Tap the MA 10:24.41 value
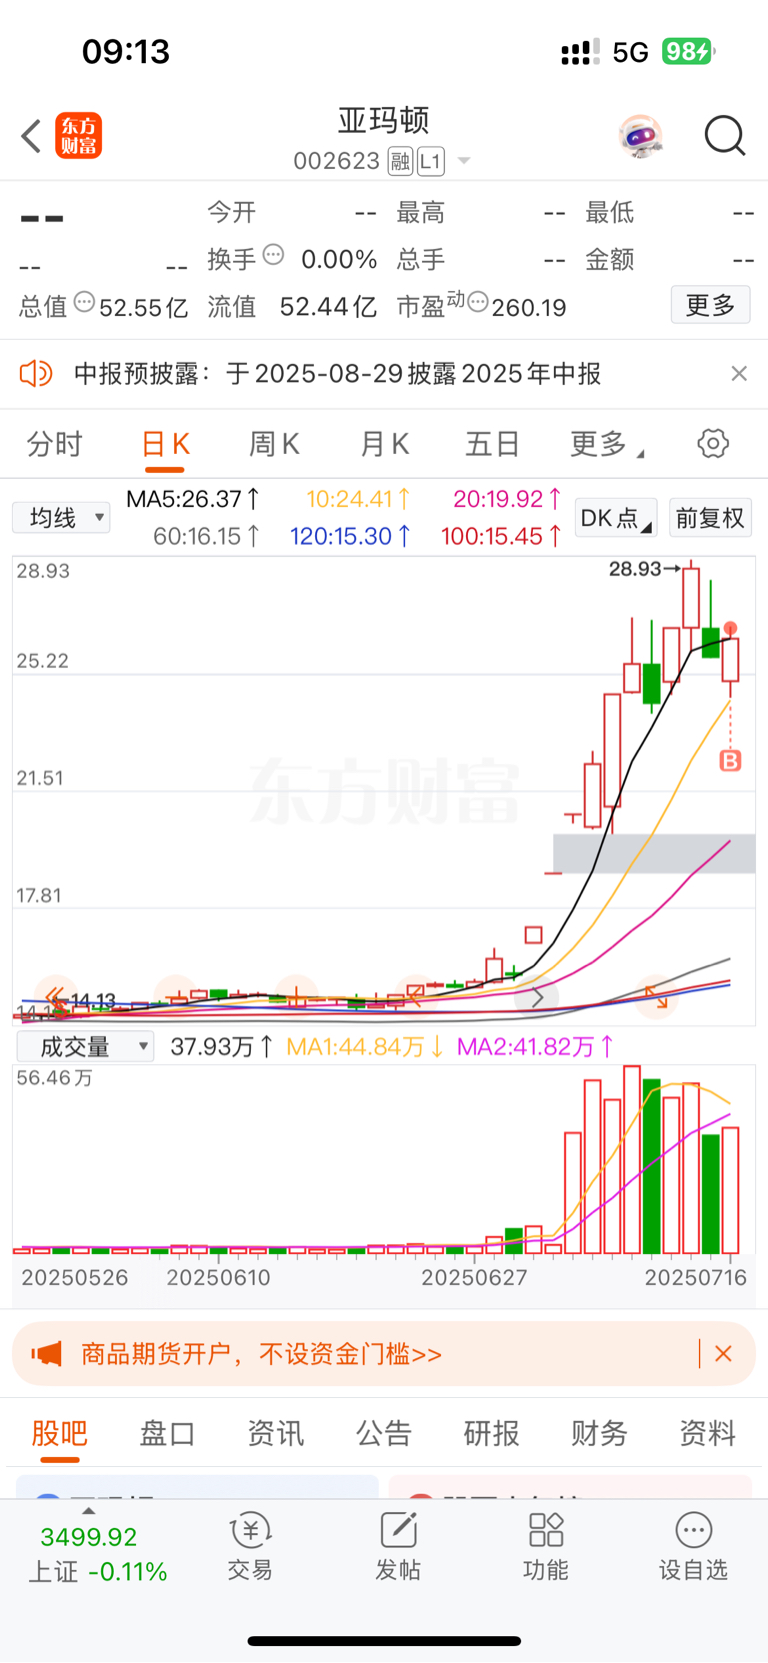This screenshot has width=768, height=1663. pos(358,499)
